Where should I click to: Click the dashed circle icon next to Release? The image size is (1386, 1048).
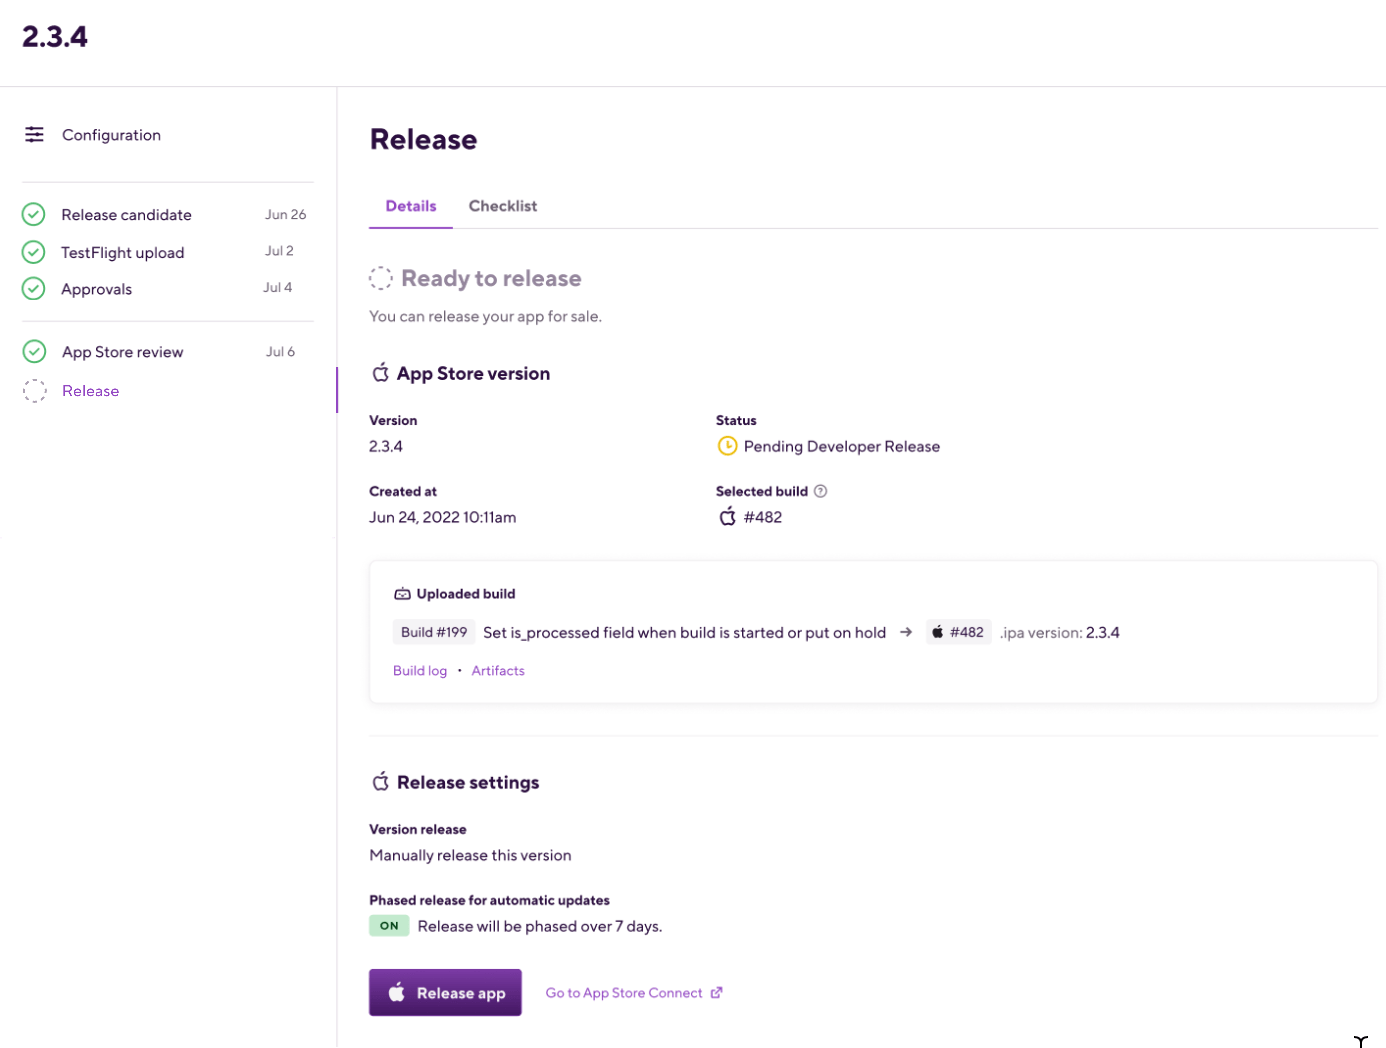(35, 390)
